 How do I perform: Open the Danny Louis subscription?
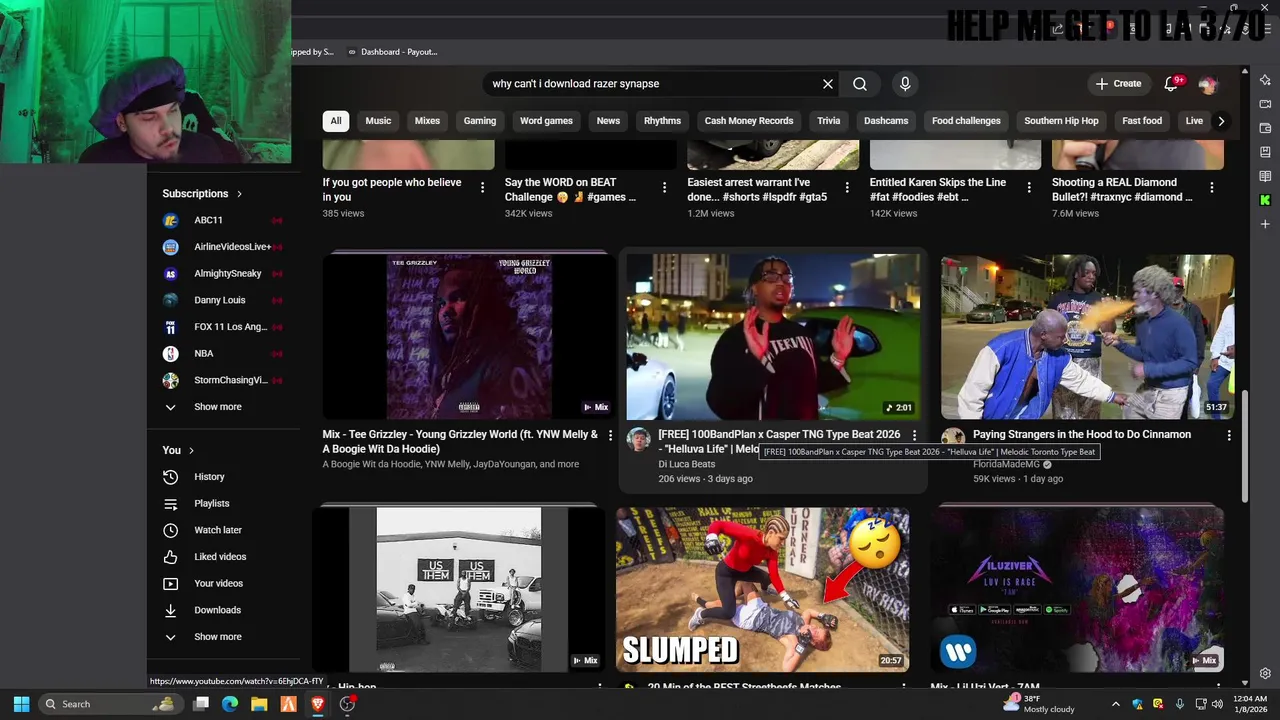point(223,300)
